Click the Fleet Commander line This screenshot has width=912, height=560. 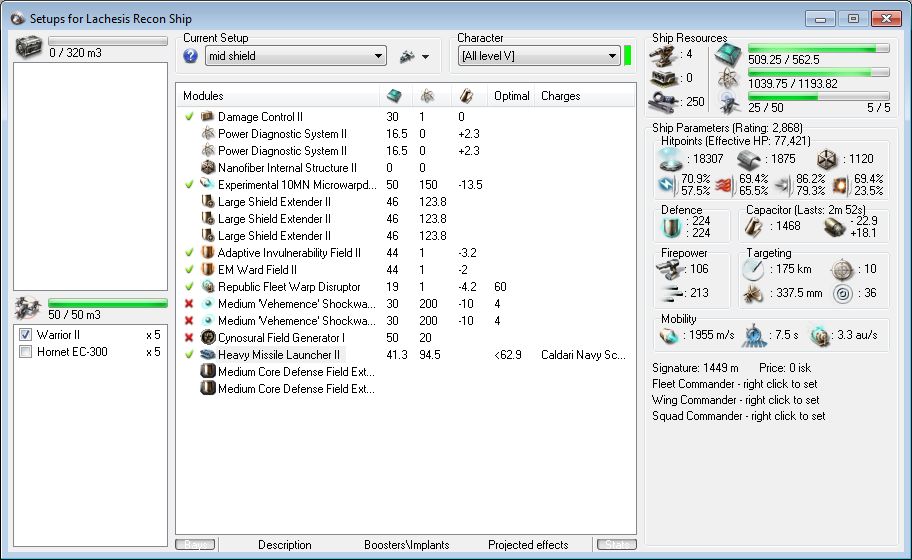tap(734, 384)
